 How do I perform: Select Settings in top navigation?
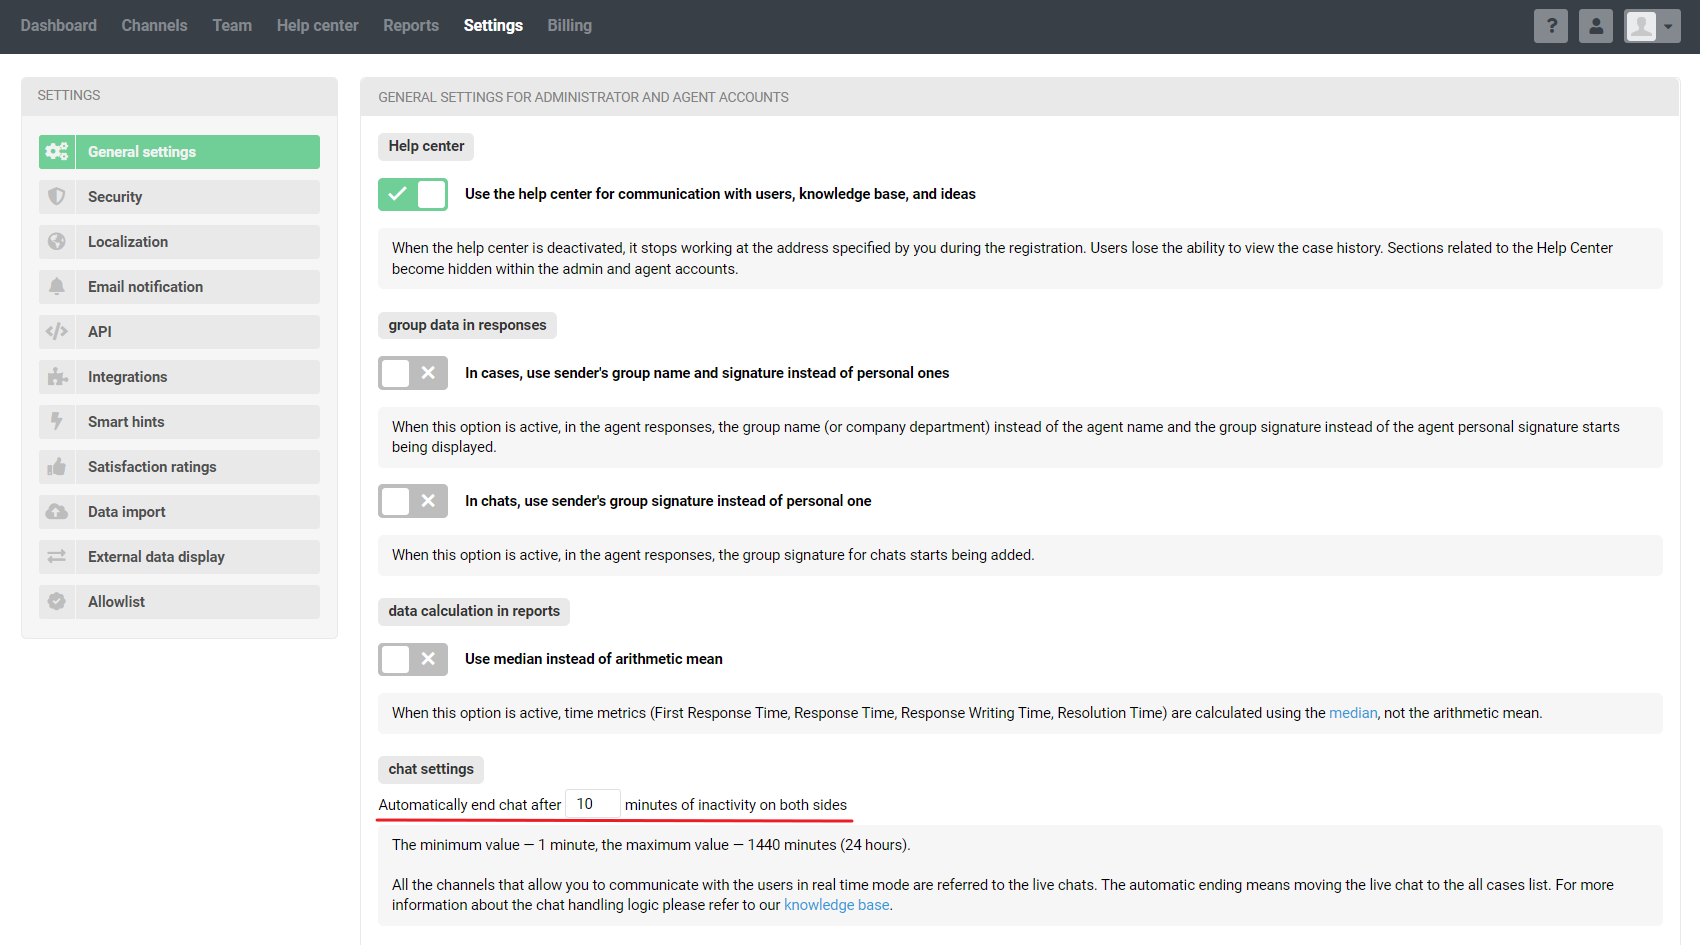click(x=493, y=26)
